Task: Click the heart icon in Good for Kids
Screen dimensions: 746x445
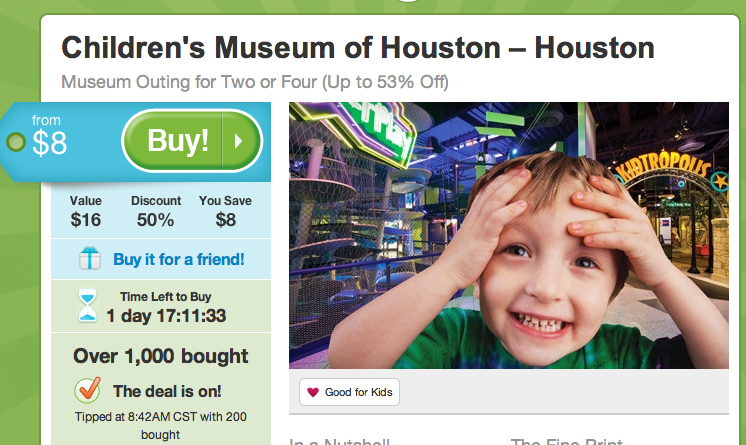Action: [x=313, y=392]
